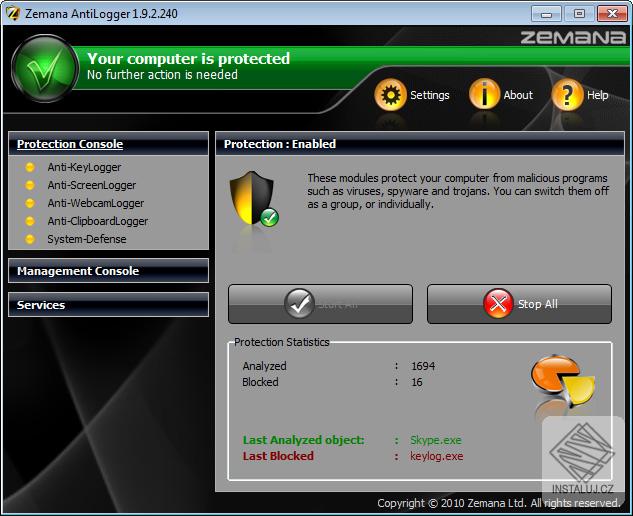Expand the Services section

click(109, 305)
